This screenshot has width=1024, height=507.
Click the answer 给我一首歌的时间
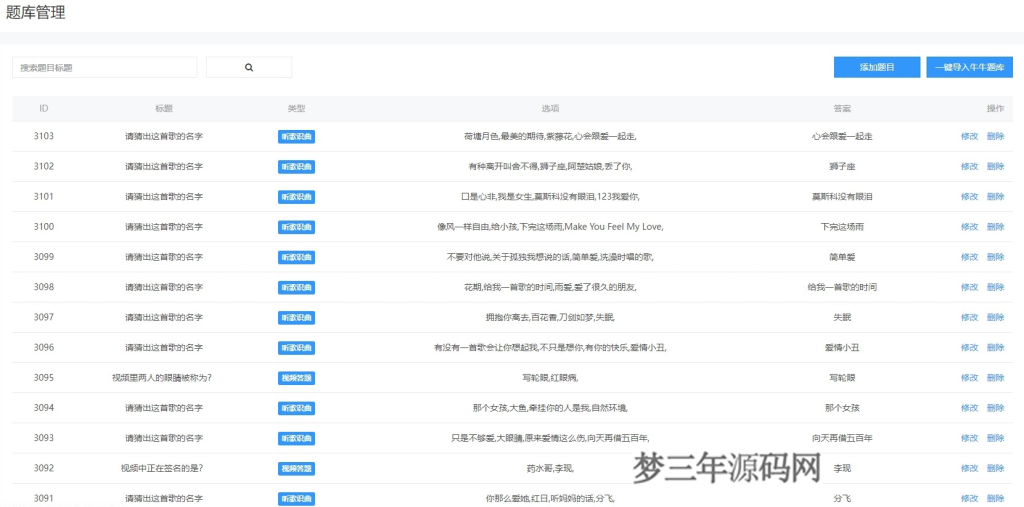point(842,287)
